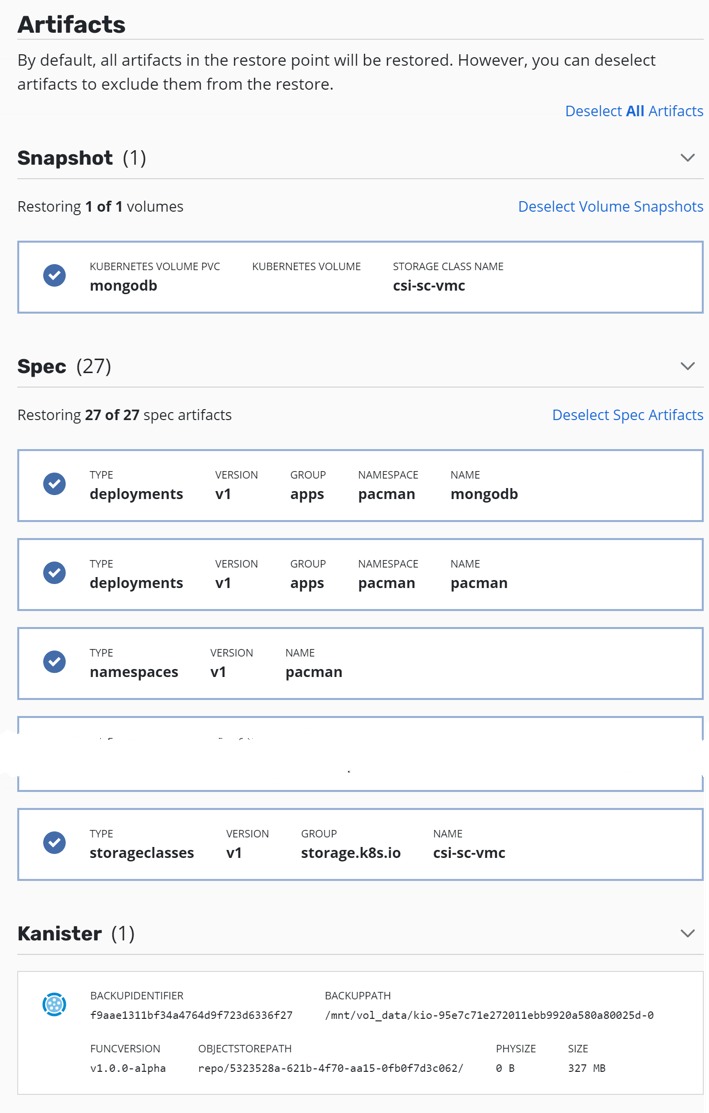Click 'Restoring 1 of 1 volumes' text
709x1113 pixels.
point(100,207)
